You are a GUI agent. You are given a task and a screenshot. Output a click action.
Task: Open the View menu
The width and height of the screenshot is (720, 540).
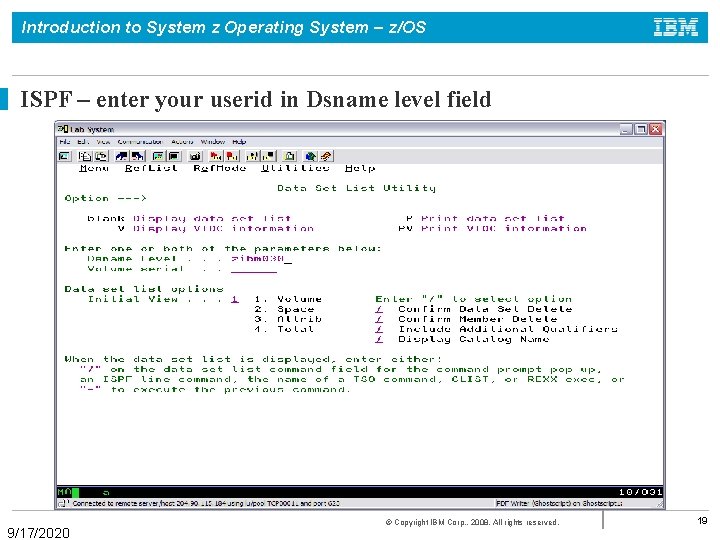[103, 141]
